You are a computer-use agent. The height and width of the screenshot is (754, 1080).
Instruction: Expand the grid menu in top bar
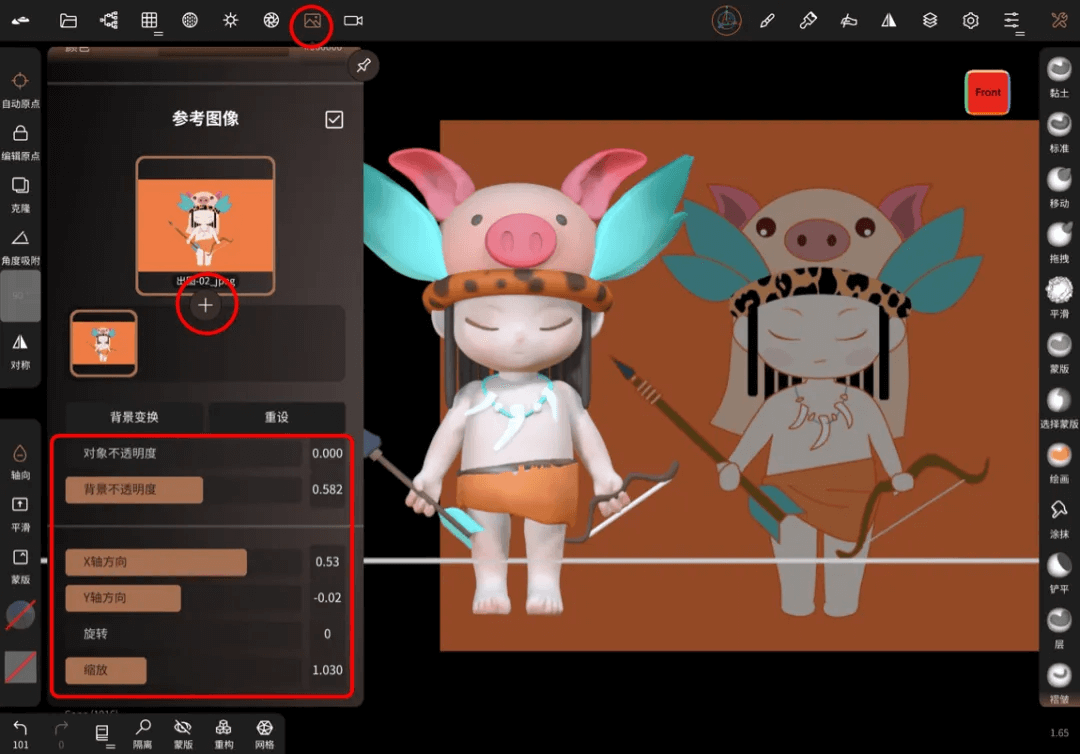pyautogui.click(x=149, y=21)
